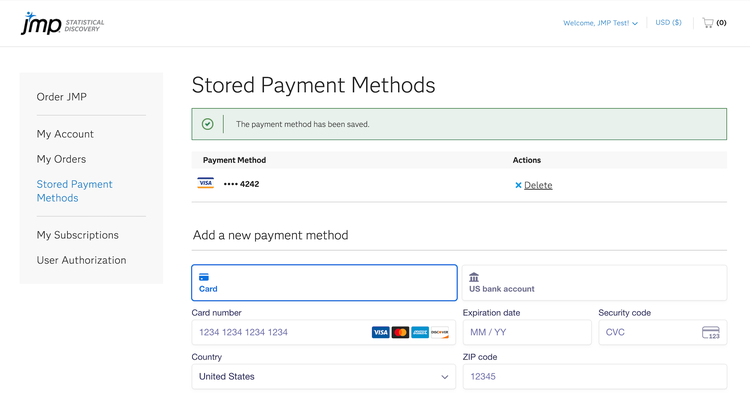Go to My Account in the sidebar
Screen dimensions: 750x414
65,134
